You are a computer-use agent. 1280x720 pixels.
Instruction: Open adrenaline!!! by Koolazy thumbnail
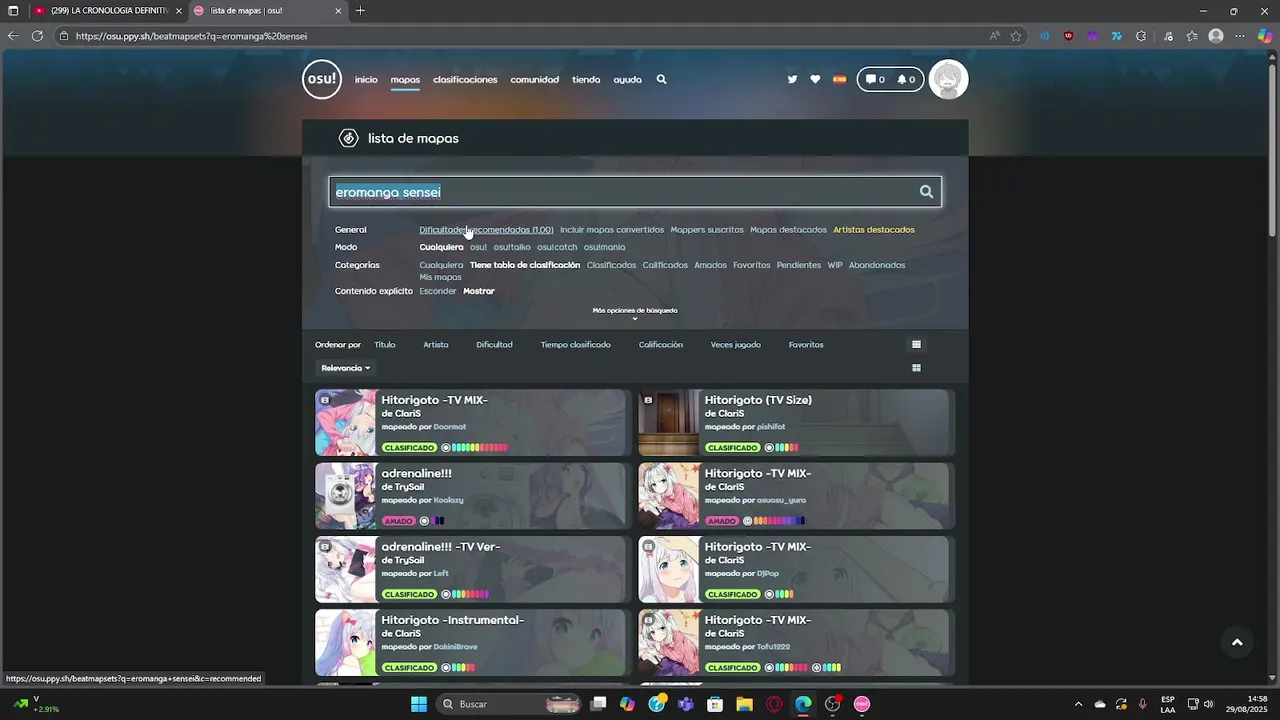(346, 496)
